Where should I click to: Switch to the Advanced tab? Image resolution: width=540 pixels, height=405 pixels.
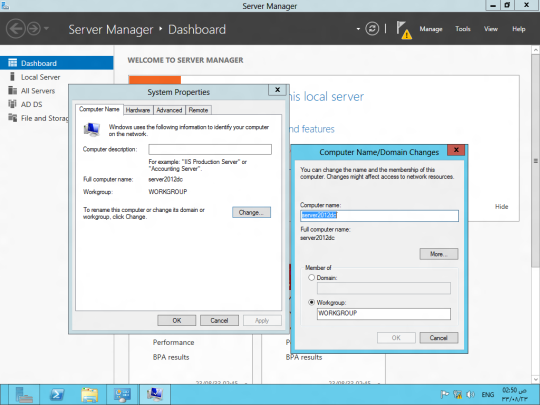[169, 110]
